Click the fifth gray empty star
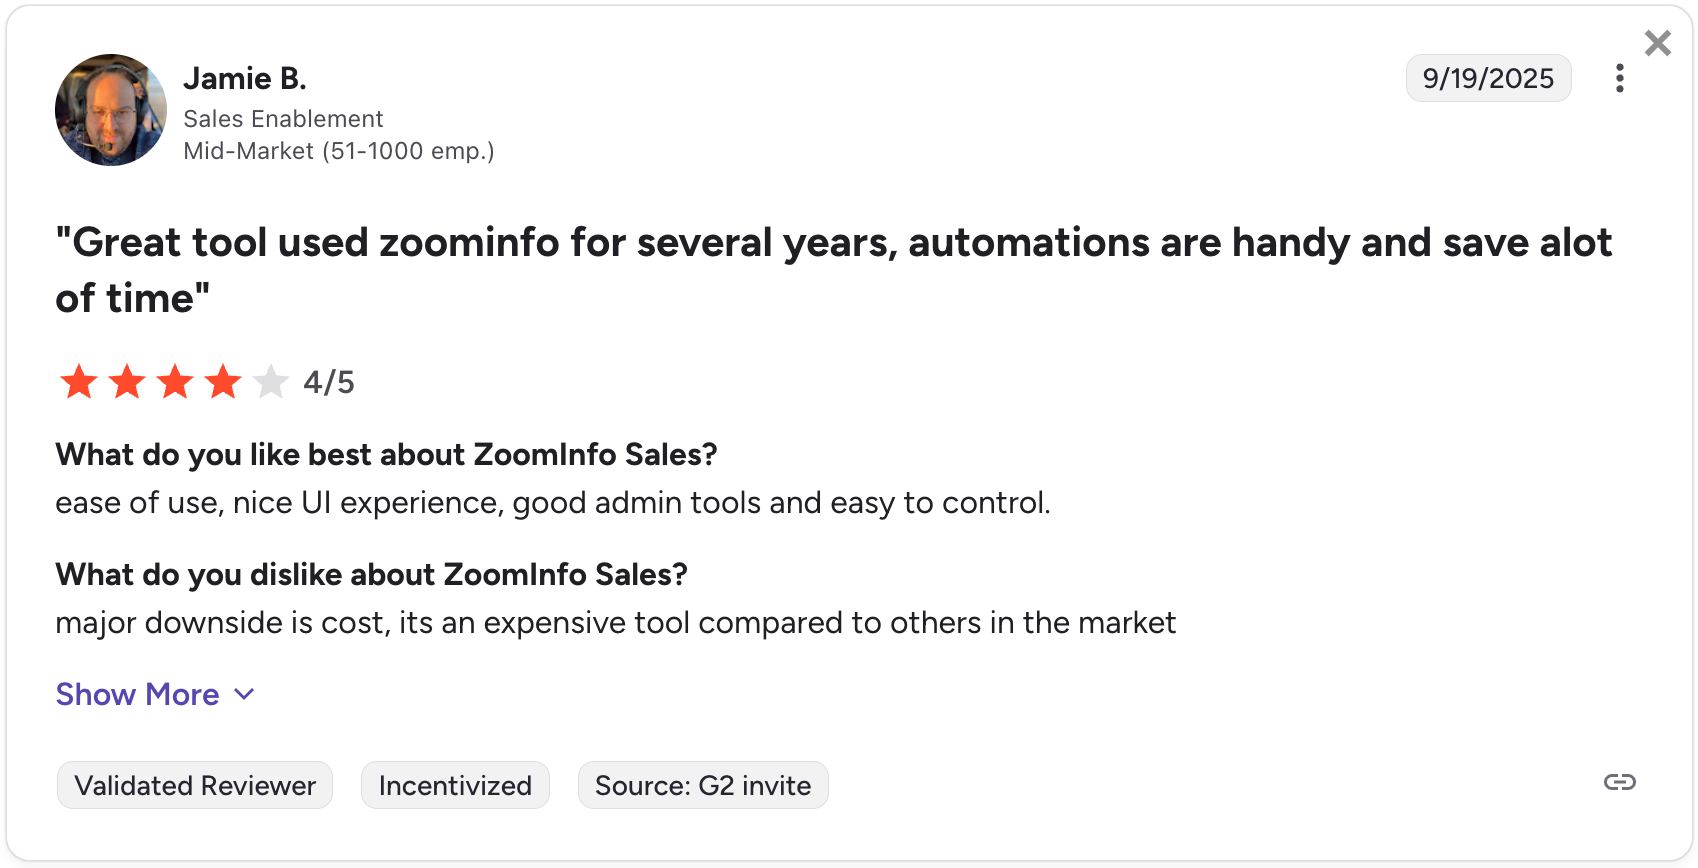Viewport: 1698px width, 868px height. pyautogui.click(x=271, y=382)
